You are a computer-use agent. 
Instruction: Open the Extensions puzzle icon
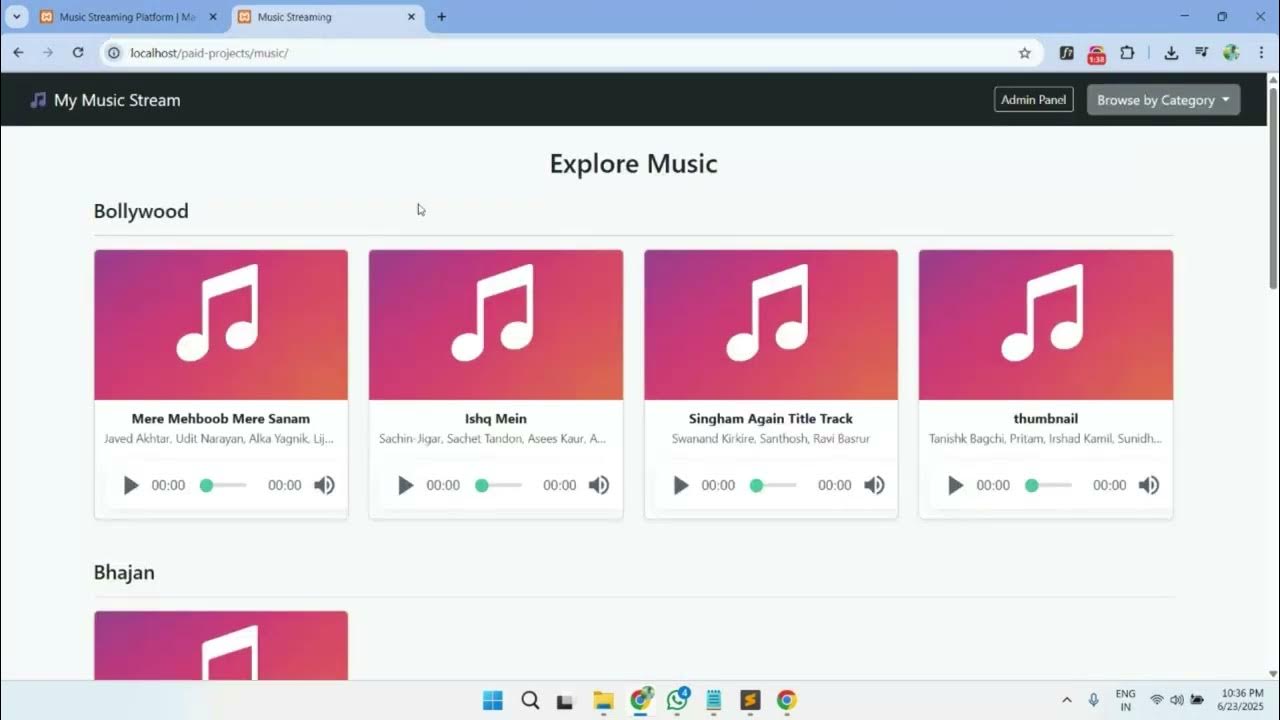tap(1127, 53)
